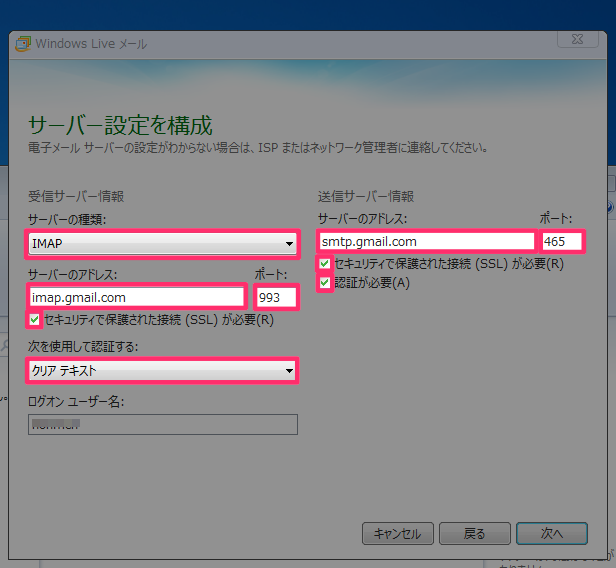Viewport: 616px width, 568px height.
Task: Click the incoming port 993 field
Action: click(276, 297)
